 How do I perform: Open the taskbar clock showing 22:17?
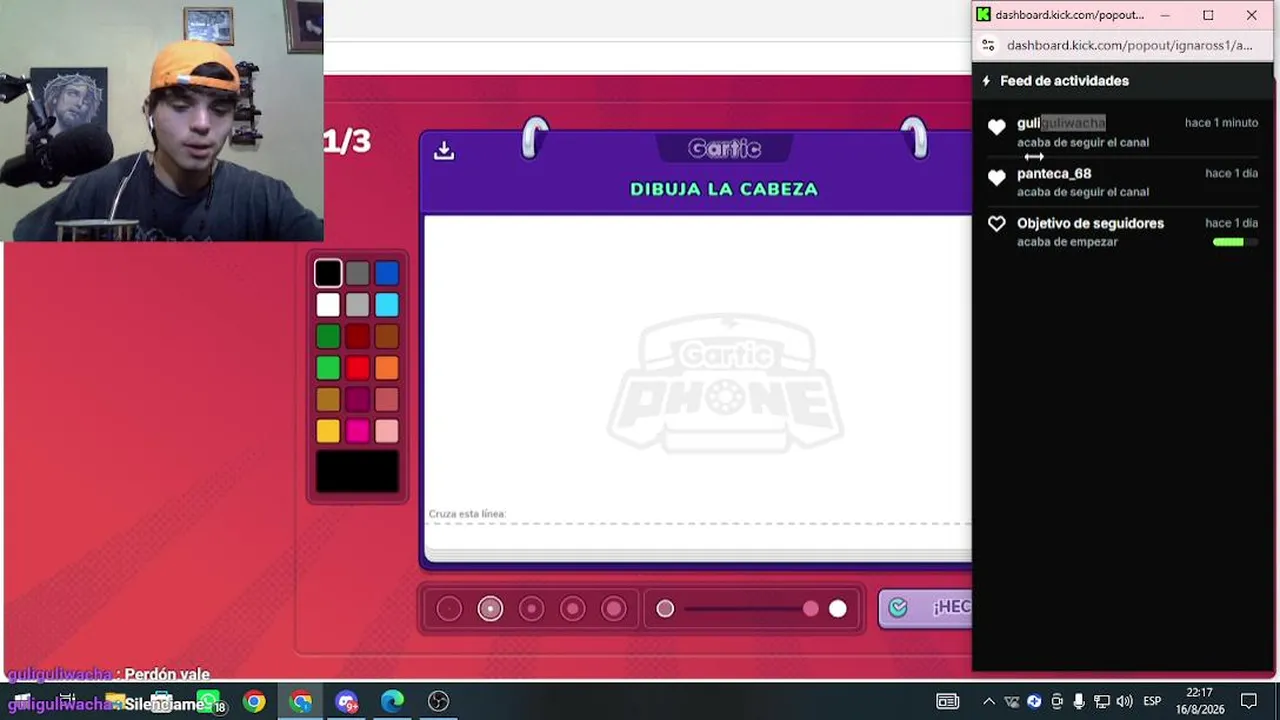pyautogui.click(x=1199, y=701)
